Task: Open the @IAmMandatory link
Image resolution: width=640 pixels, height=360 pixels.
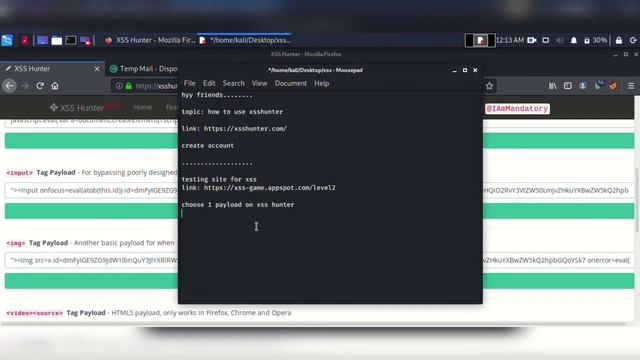Action: coord(517,109)
